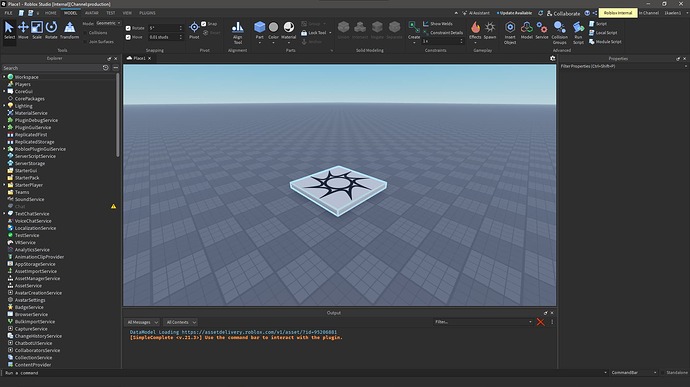Screen dimensions: 690x387
Task: Select ServerScriptService in Explorer
Action: pyautogui.click(x=35, y=156)
